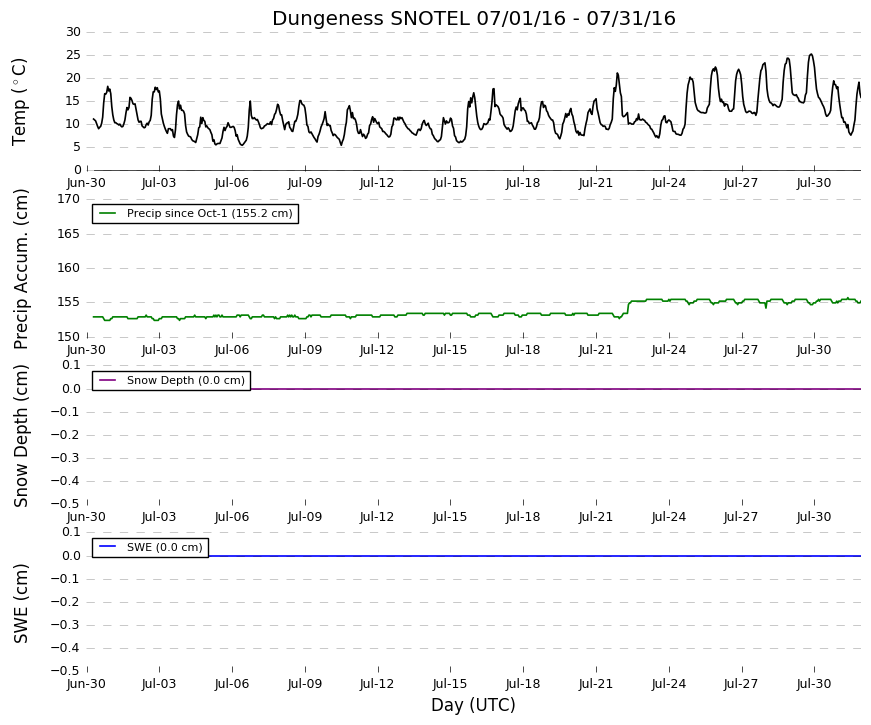The image size is (871, 725).
Task: Click the Day (UTC) x-axis label
Action: coord(473,705)
